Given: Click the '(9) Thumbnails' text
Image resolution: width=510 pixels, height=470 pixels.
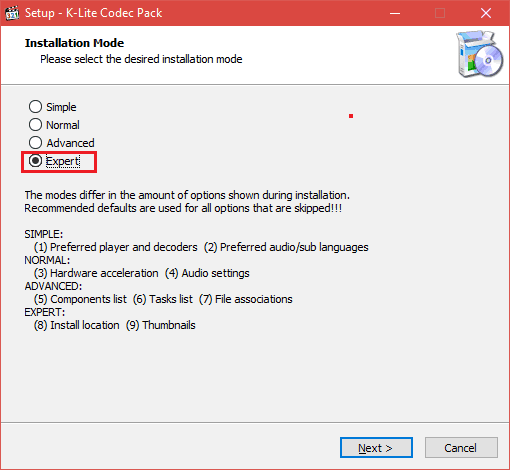Looking at the screenshot, I should click(x=161, y=325).
